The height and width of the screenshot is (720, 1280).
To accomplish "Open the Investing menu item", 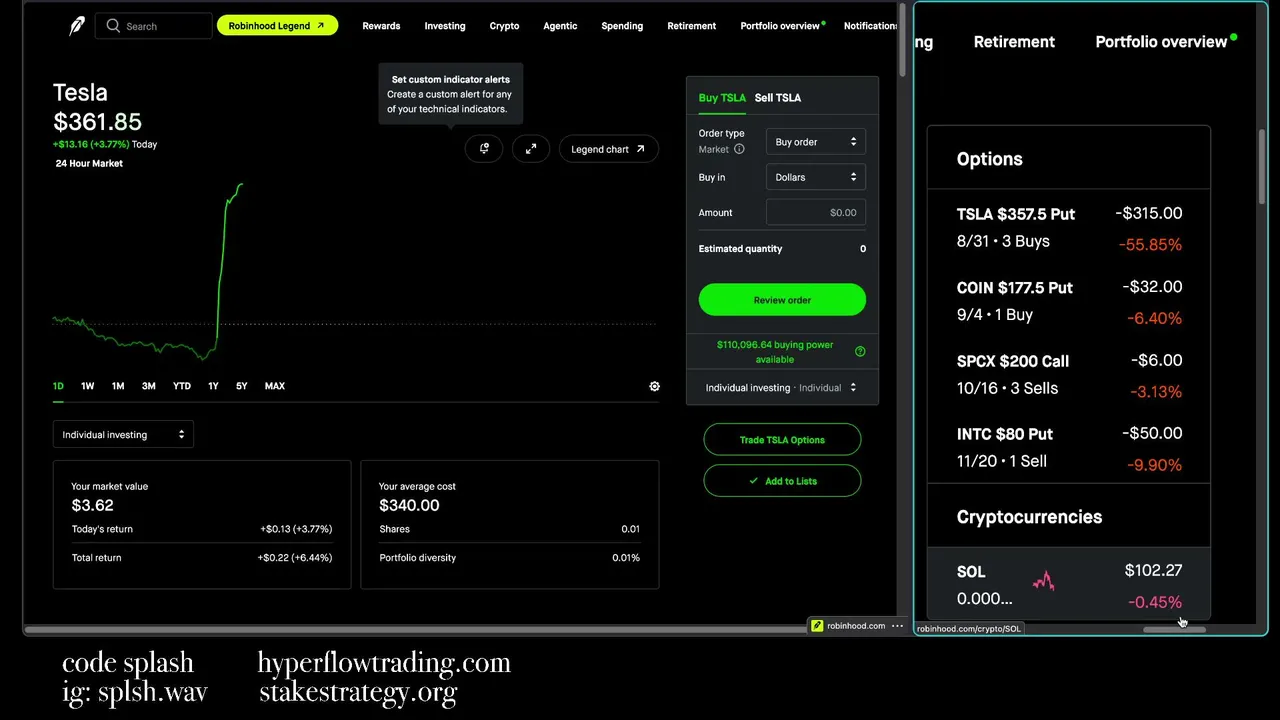I will [x=445, y=26].
